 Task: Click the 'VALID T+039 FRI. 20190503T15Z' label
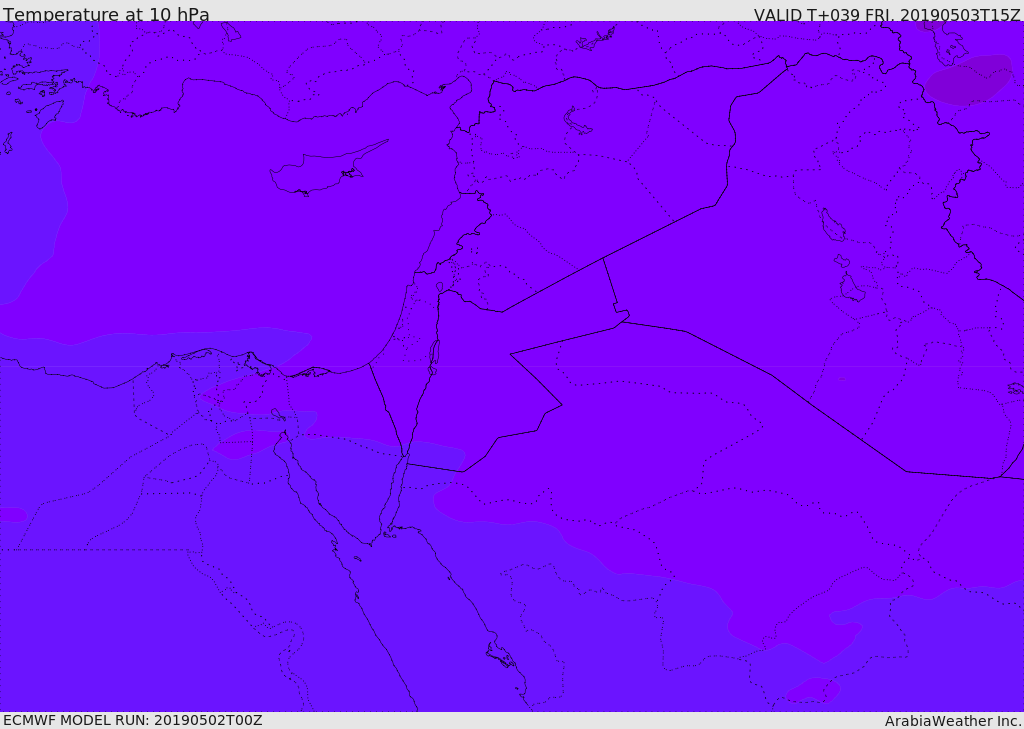click(x=887, y=14)
